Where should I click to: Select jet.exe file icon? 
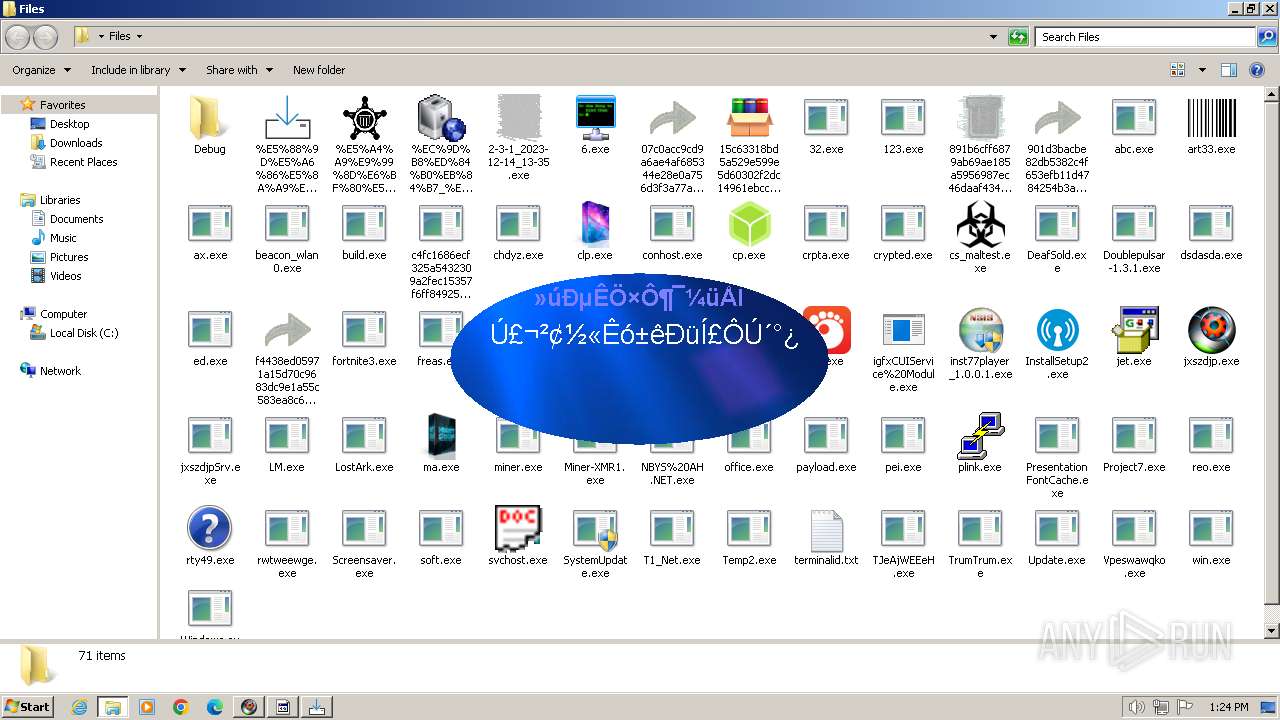point(1134,330)
